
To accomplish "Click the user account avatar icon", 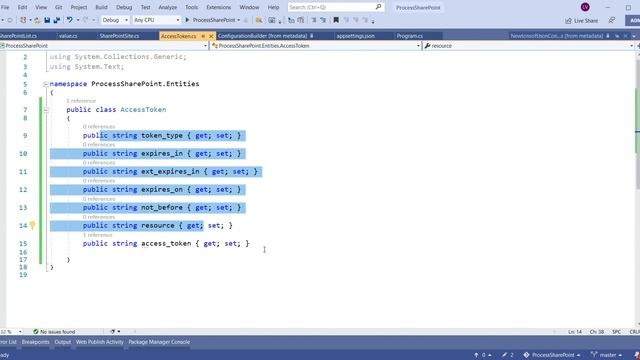I will click(585, 7).
